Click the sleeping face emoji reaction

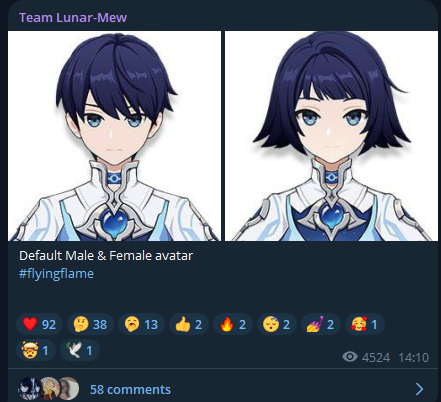[277, 324]
